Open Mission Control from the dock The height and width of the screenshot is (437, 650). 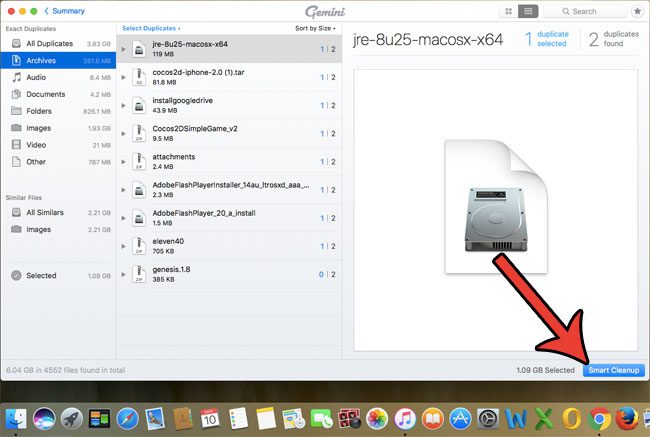click(99, 419)
